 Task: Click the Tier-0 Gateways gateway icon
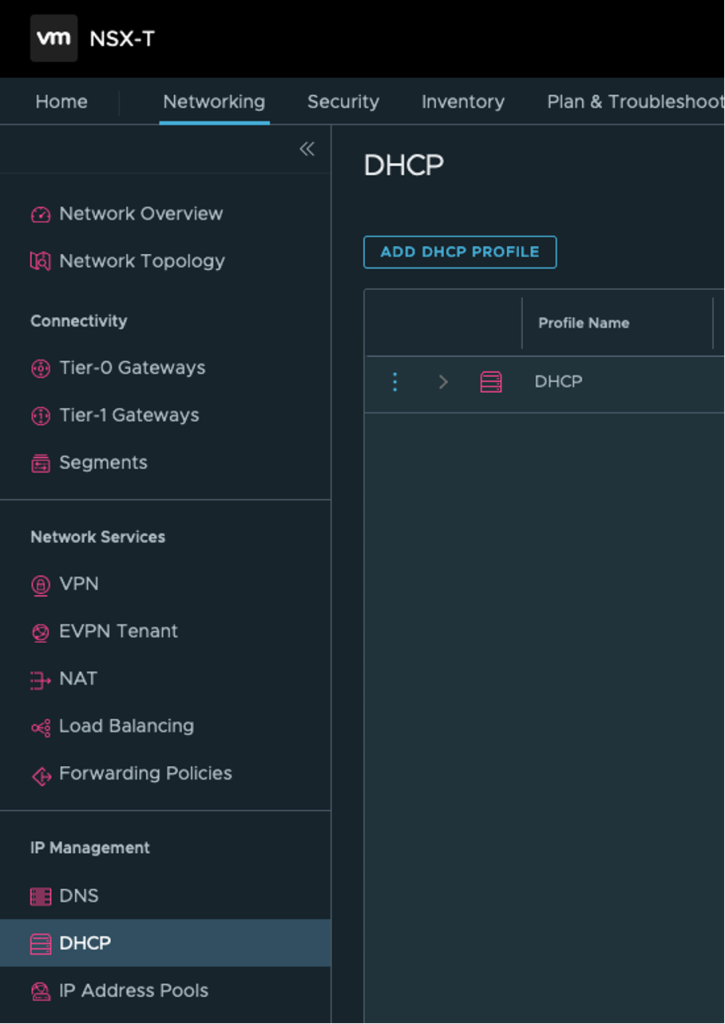[x=40, y=368]
